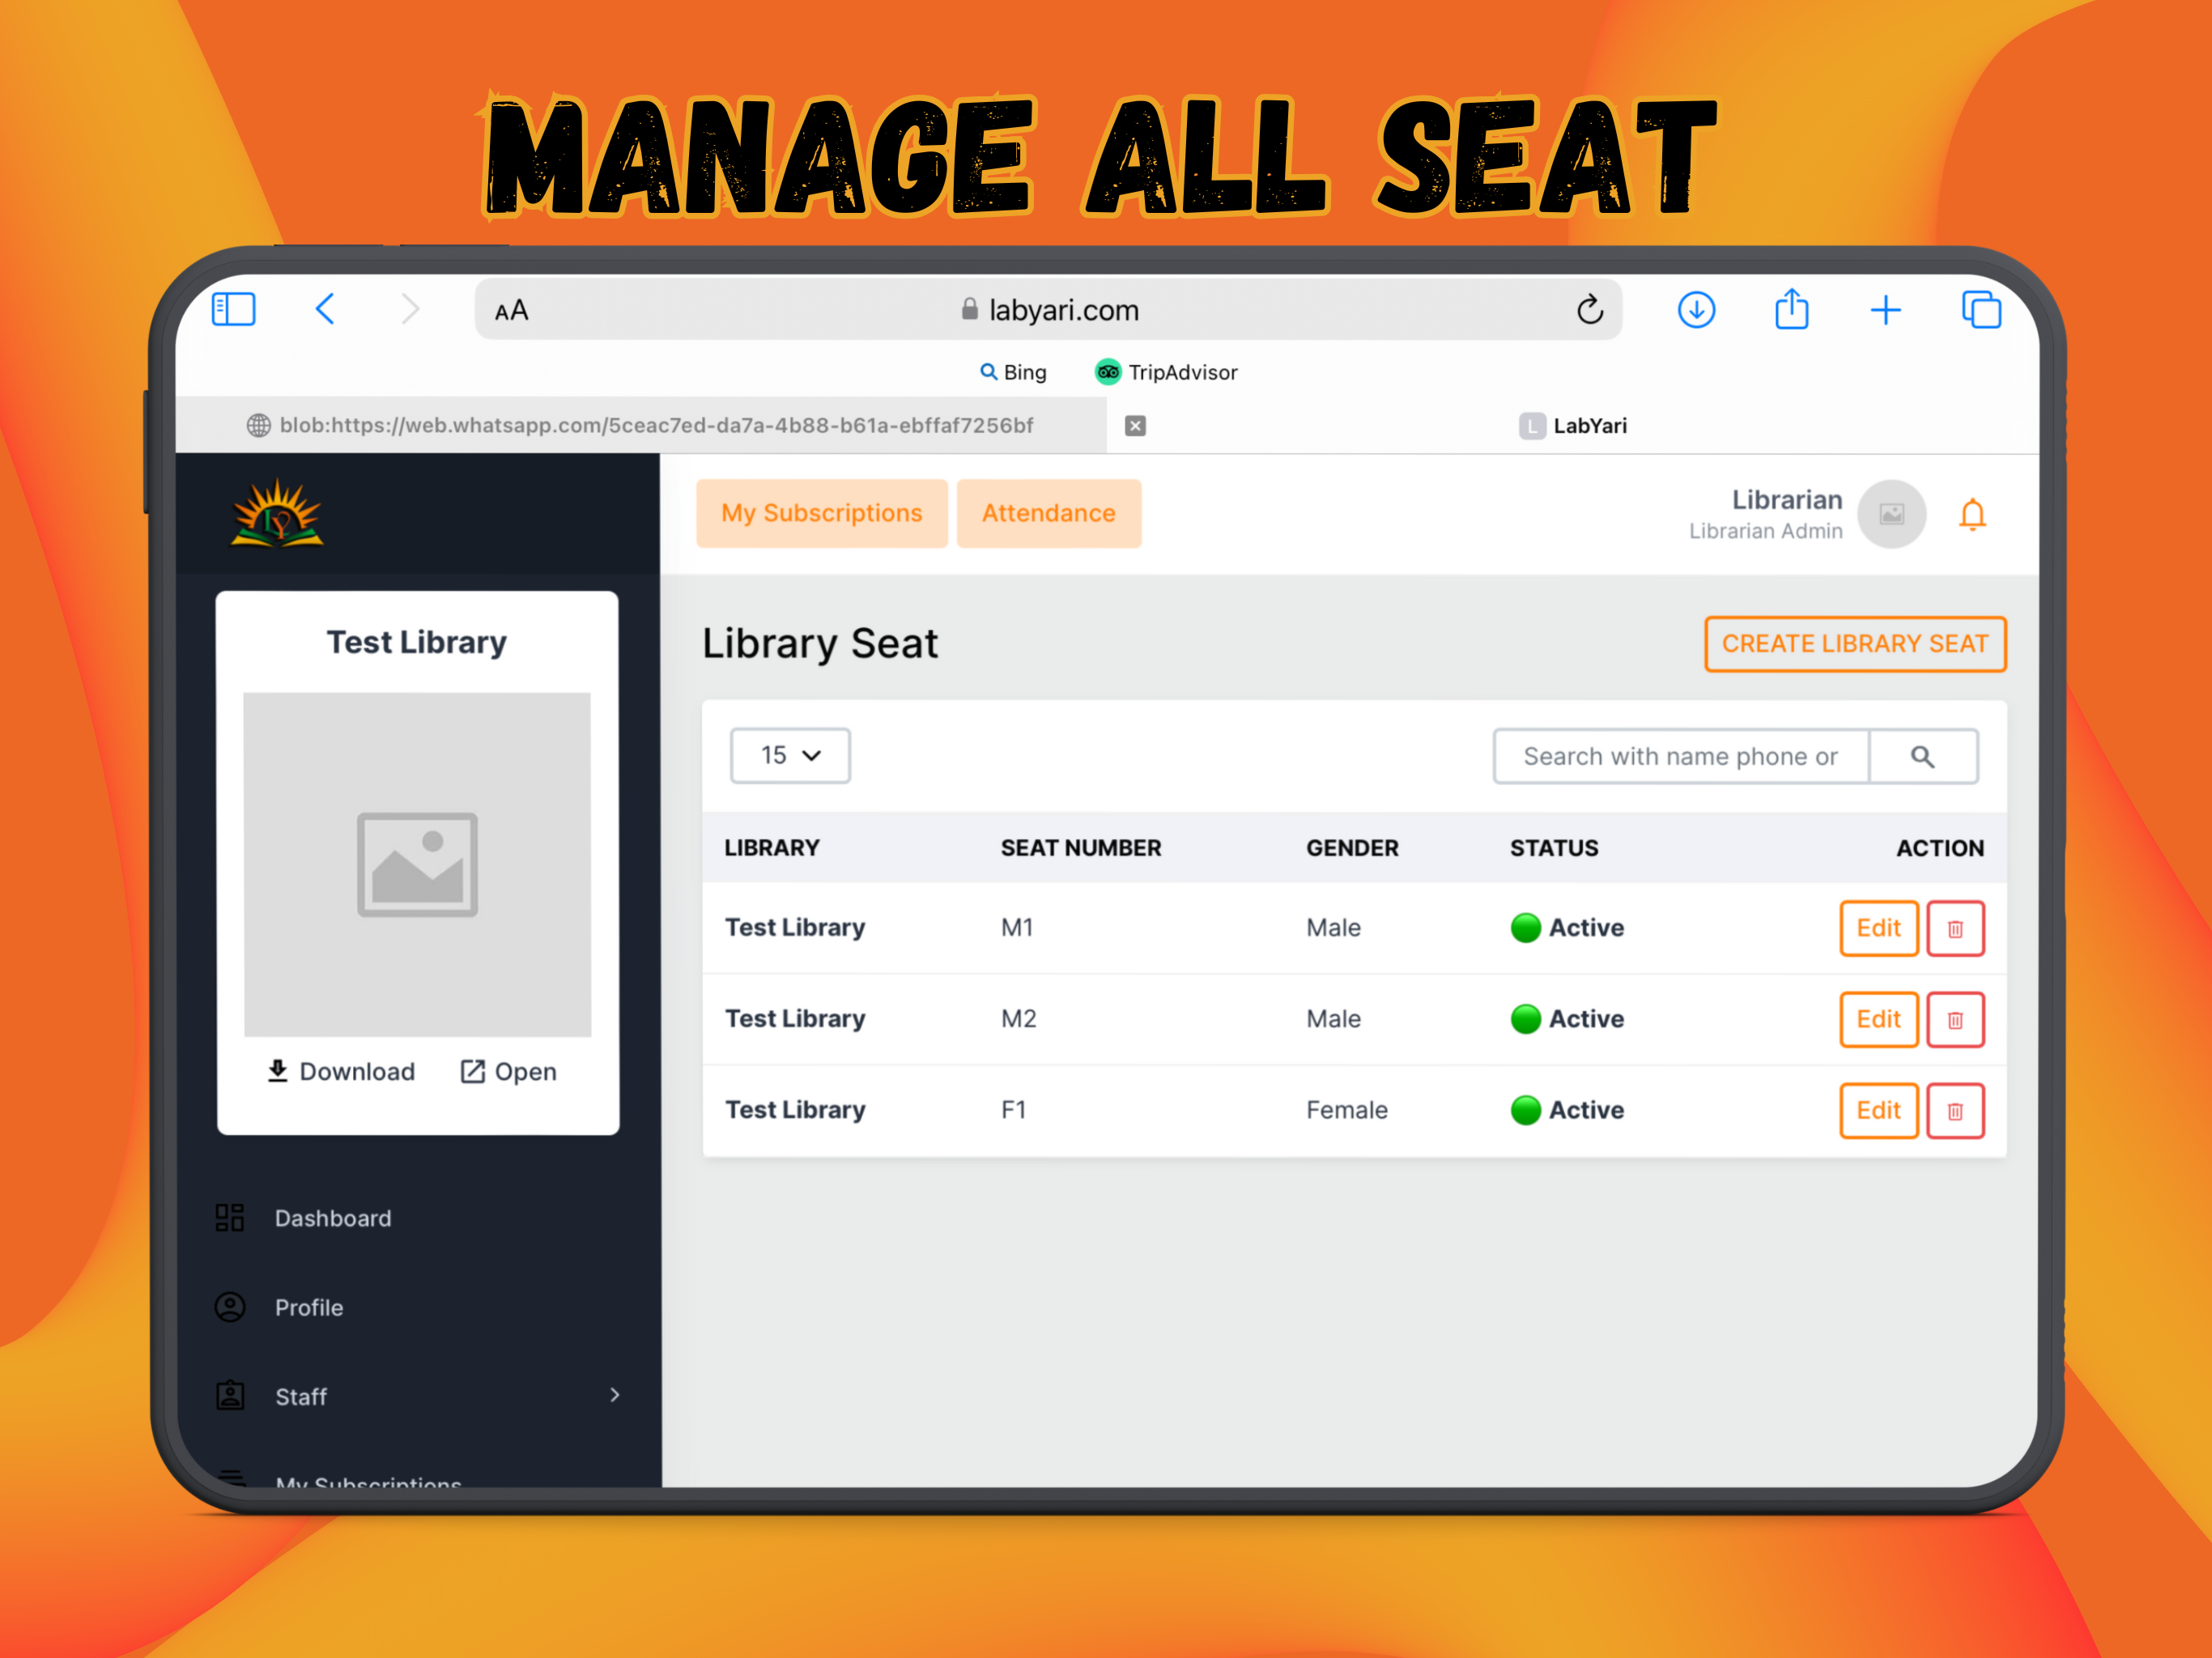2212x1658 pixels.
Task: Switch to the LabYari tab
Action: (1573, 426)
